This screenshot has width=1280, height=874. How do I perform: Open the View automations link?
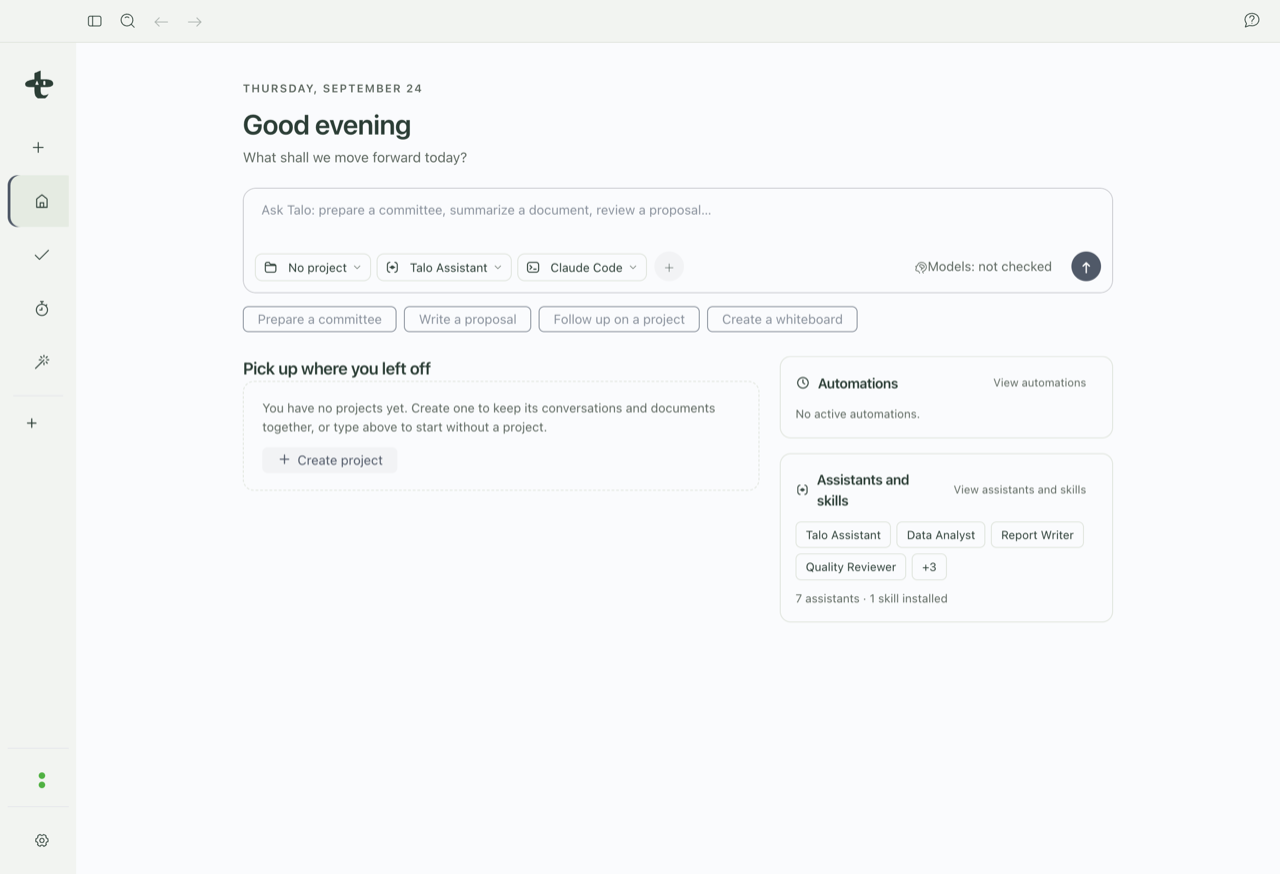tap(1039, 383)
